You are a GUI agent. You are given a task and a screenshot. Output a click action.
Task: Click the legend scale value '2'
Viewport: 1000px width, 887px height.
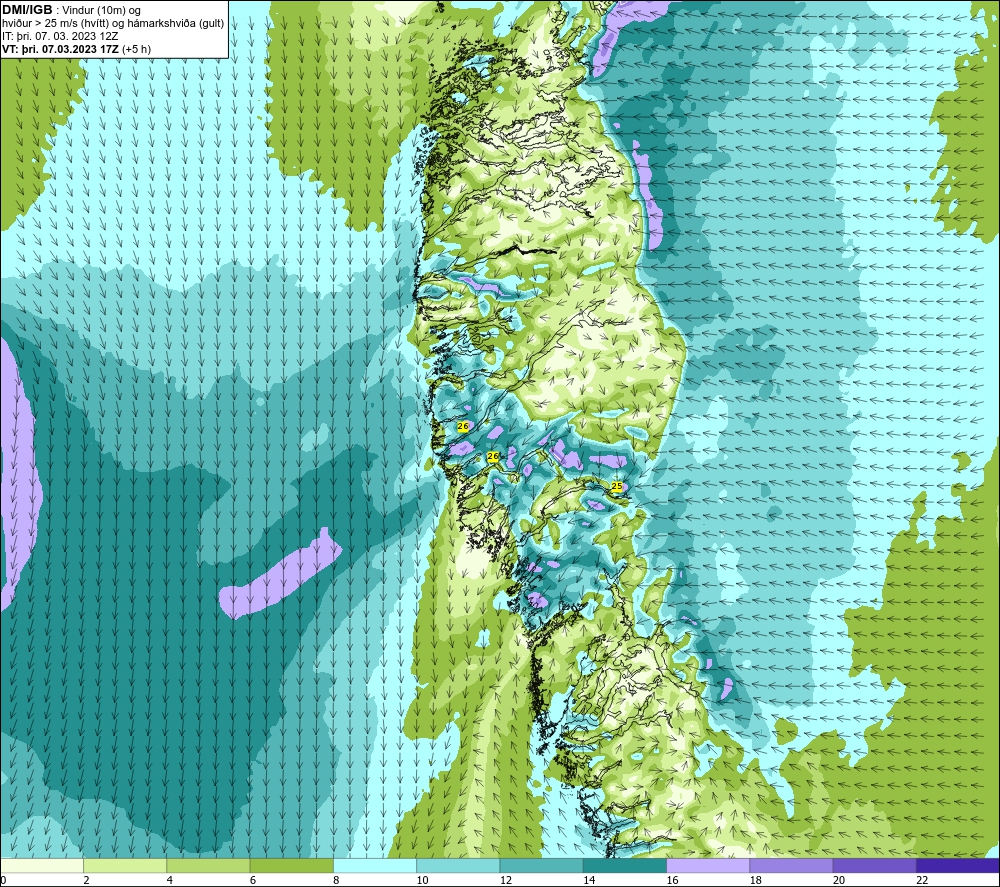click(86, 880)
